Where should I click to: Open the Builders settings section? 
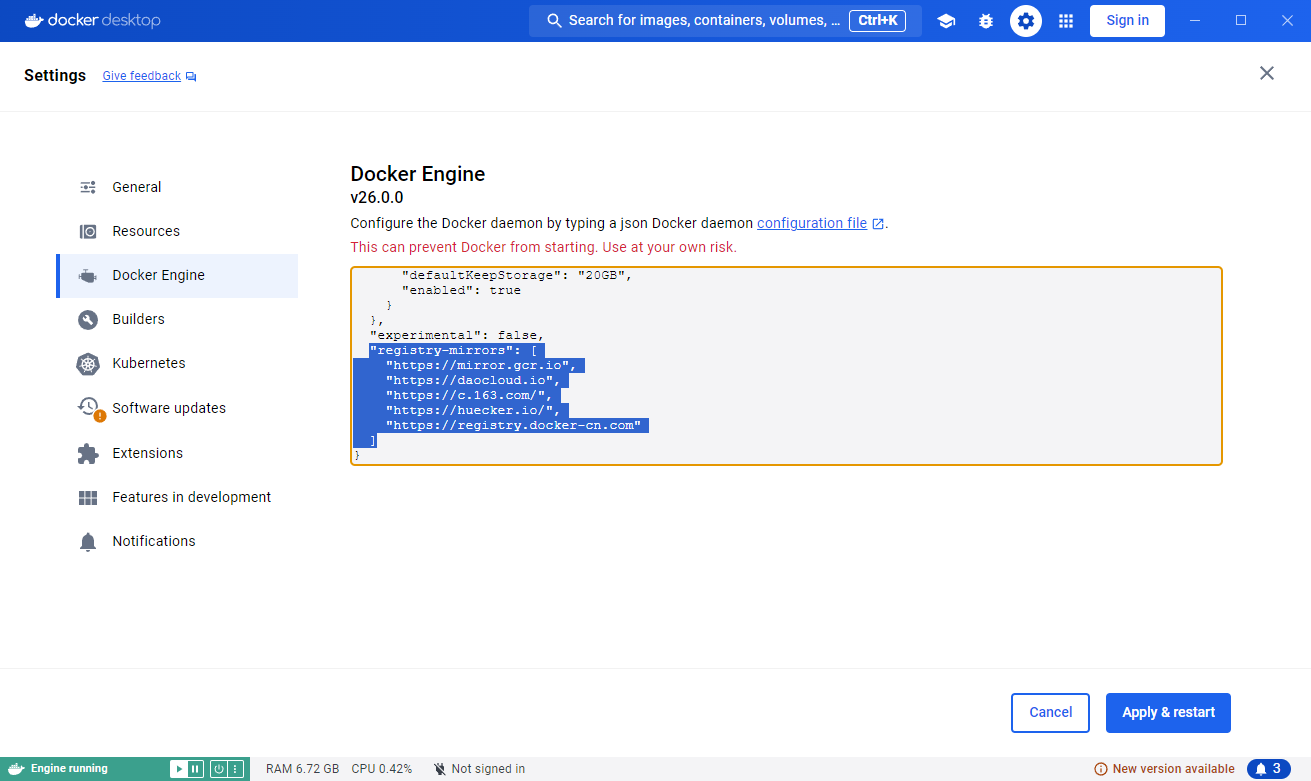click(139, 319)
